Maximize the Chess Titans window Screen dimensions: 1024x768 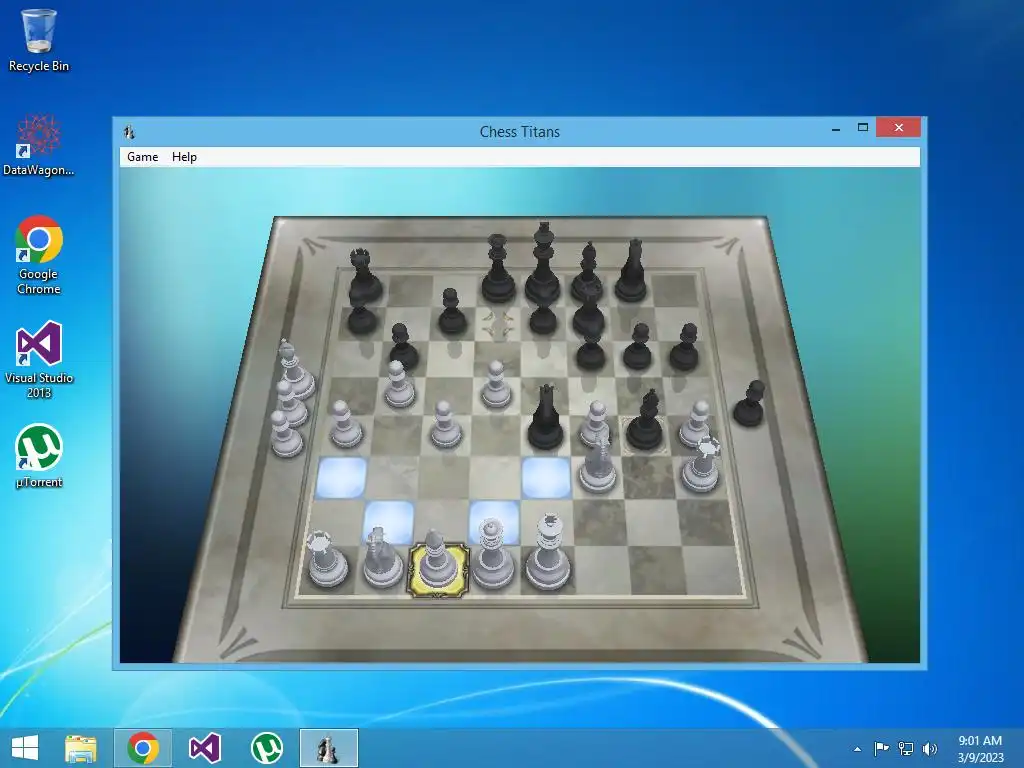[x=863, y=127]
